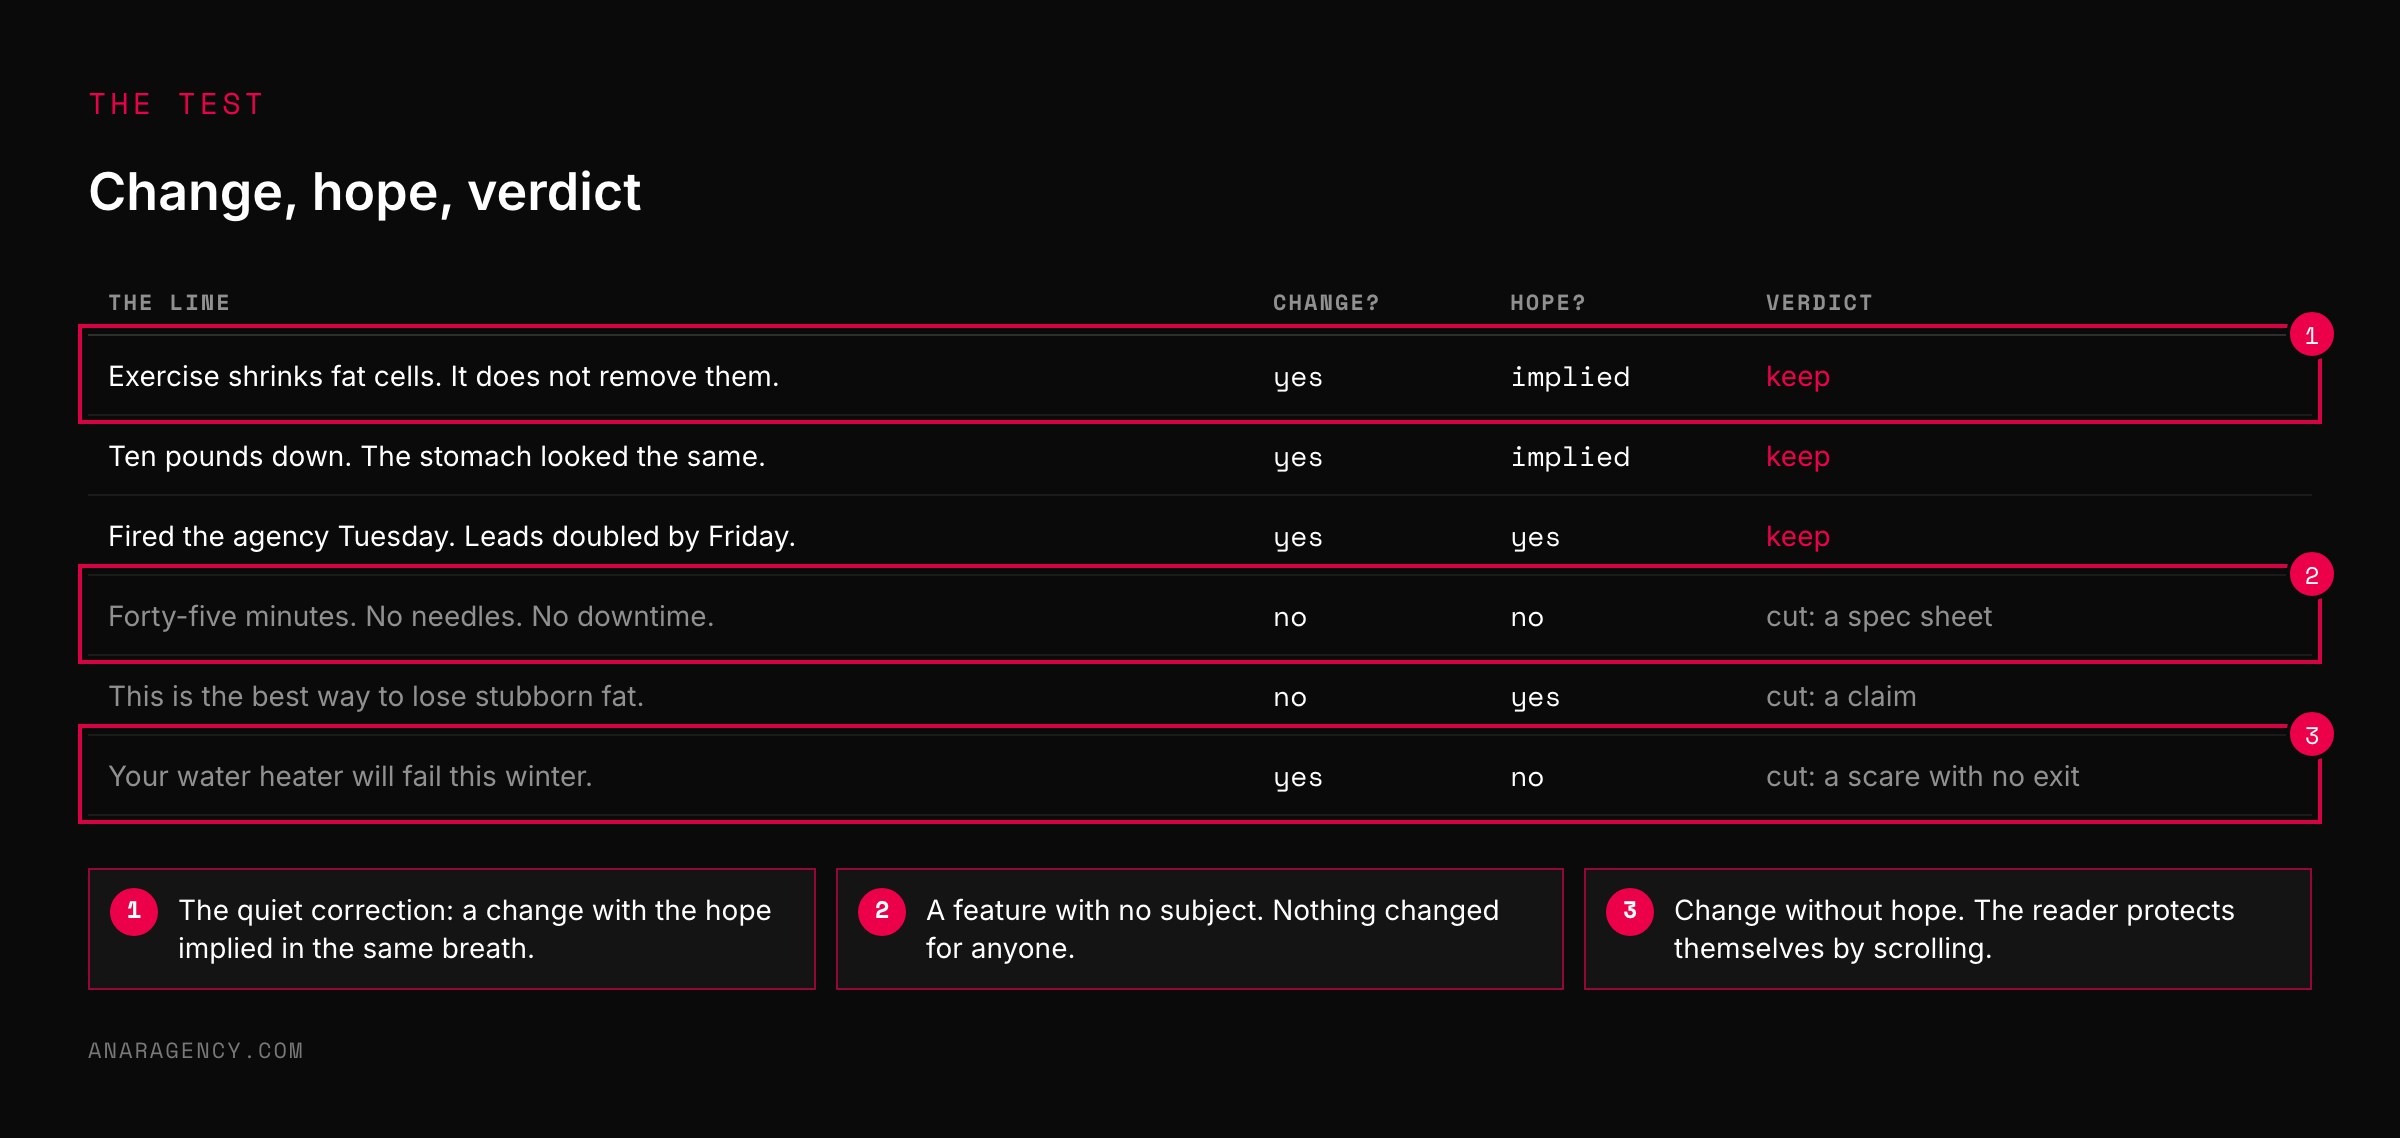Click the red badge numbered 3 on the table
The width and height of the screenshot is (2400, 1138).
(x=2311, y=735)
